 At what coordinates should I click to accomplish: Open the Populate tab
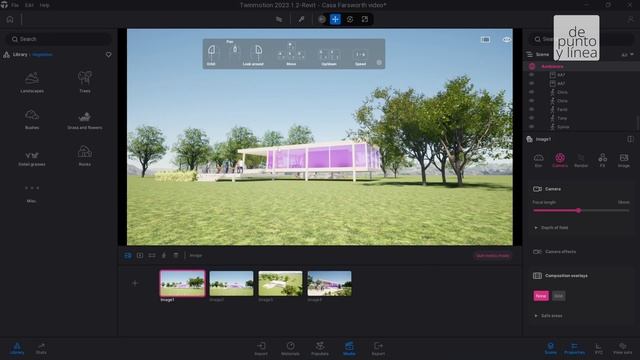[x=320, y=349]
